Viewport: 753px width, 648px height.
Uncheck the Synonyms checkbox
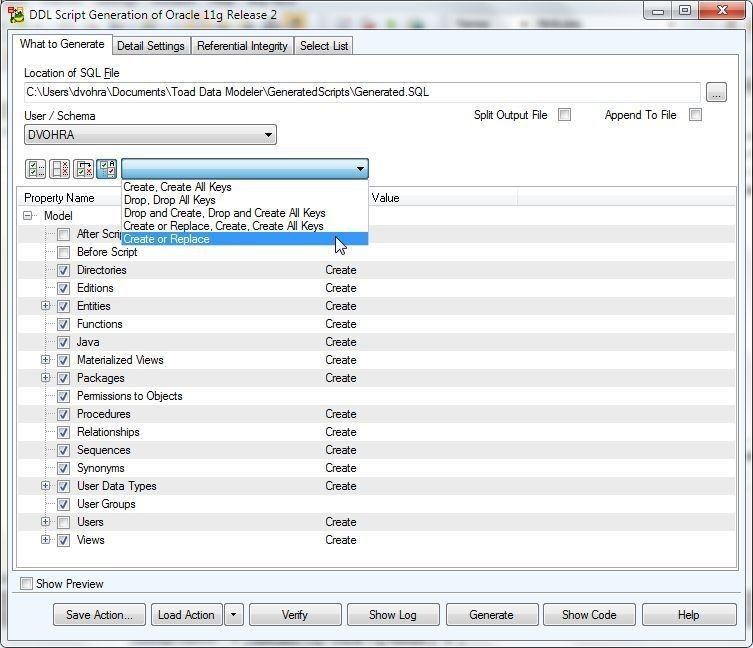pyautogui.click(x=63, y=468)
